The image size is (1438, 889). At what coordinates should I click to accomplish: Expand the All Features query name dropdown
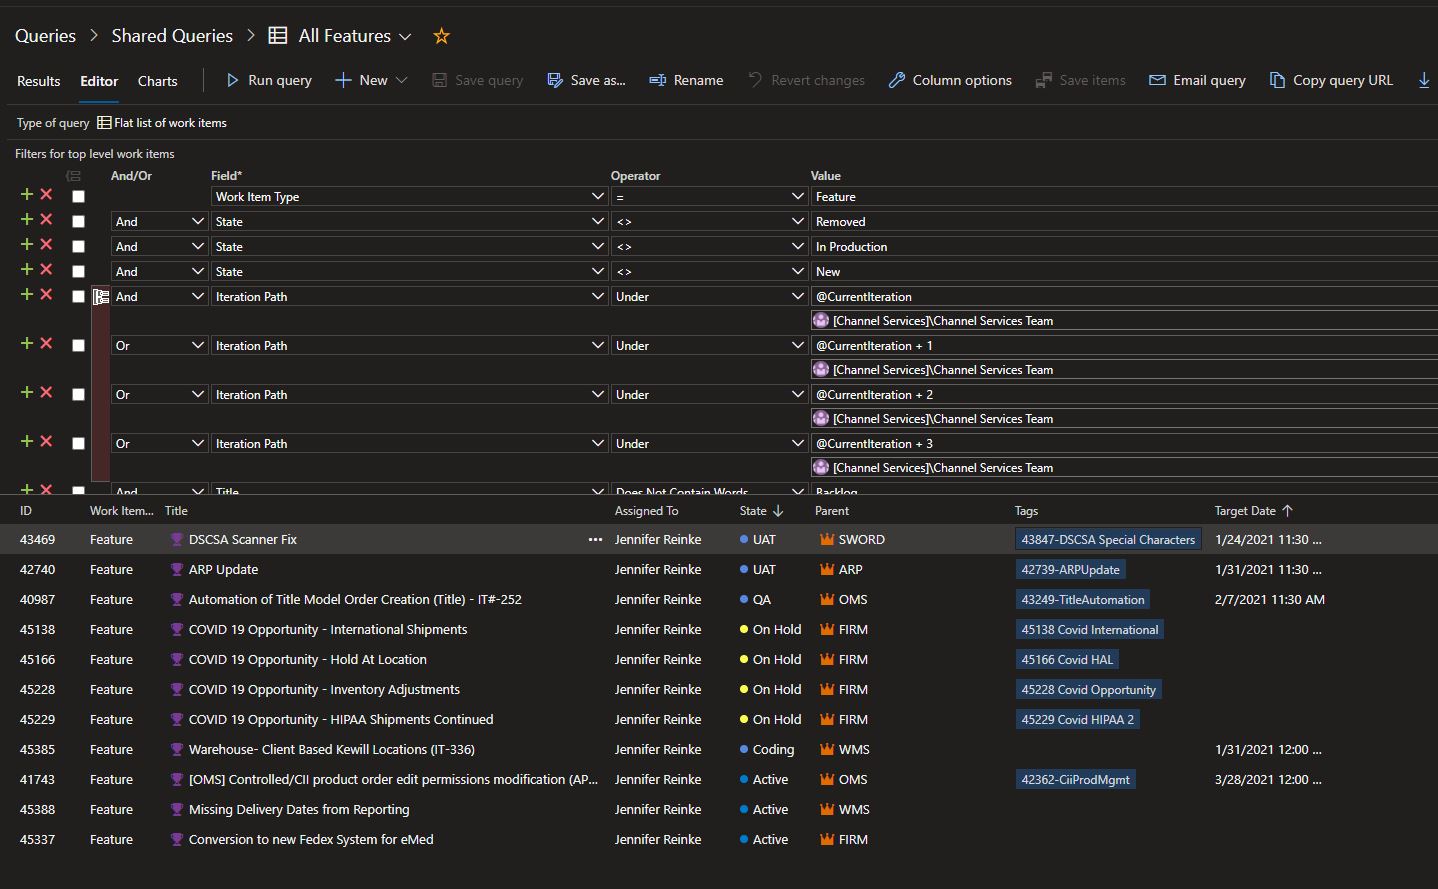(x=407, y=35)
